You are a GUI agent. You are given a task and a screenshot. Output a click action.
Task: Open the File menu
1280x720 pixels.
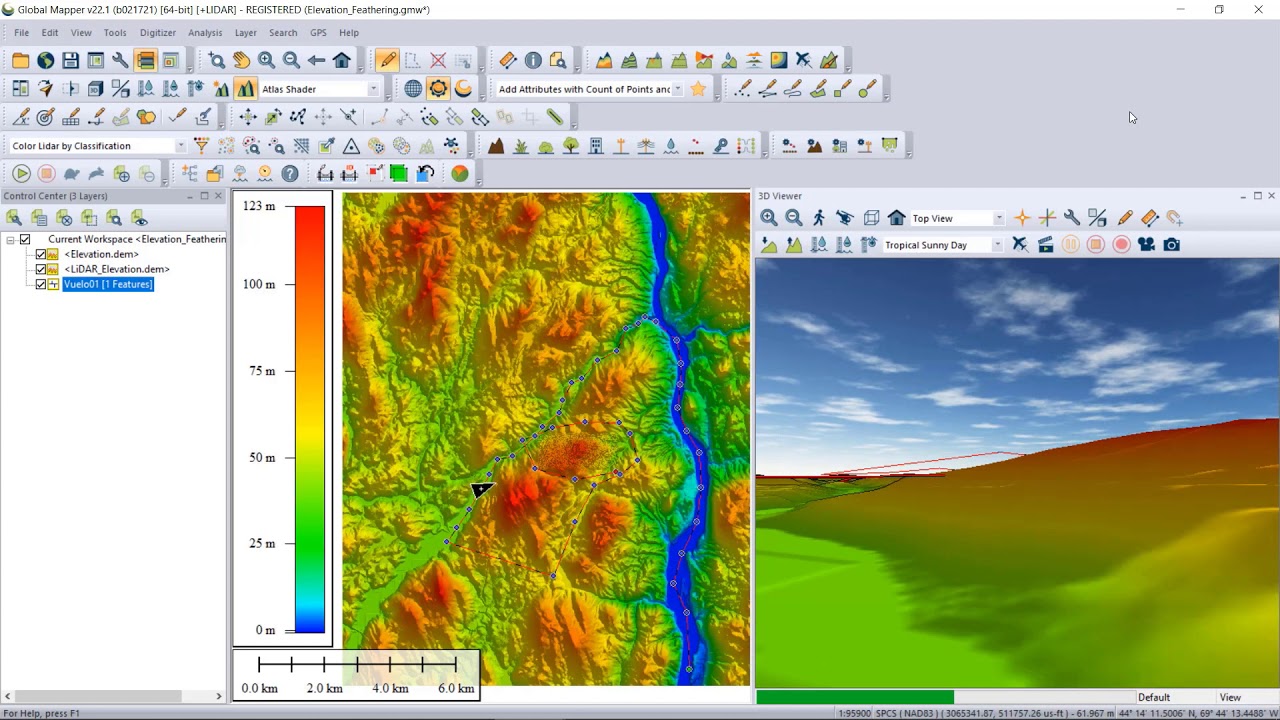point(21,33)
